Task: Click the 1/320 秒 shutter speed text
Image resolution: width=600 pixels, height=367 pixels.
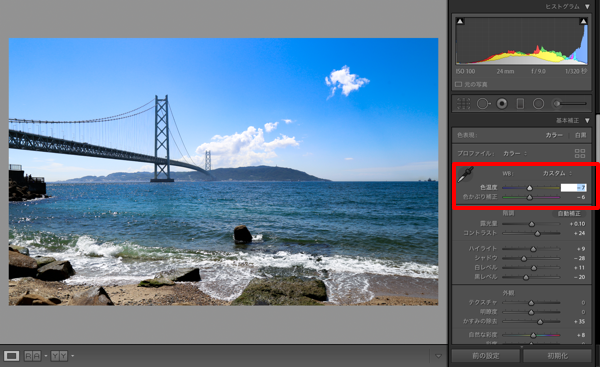Action: (576, 71)
